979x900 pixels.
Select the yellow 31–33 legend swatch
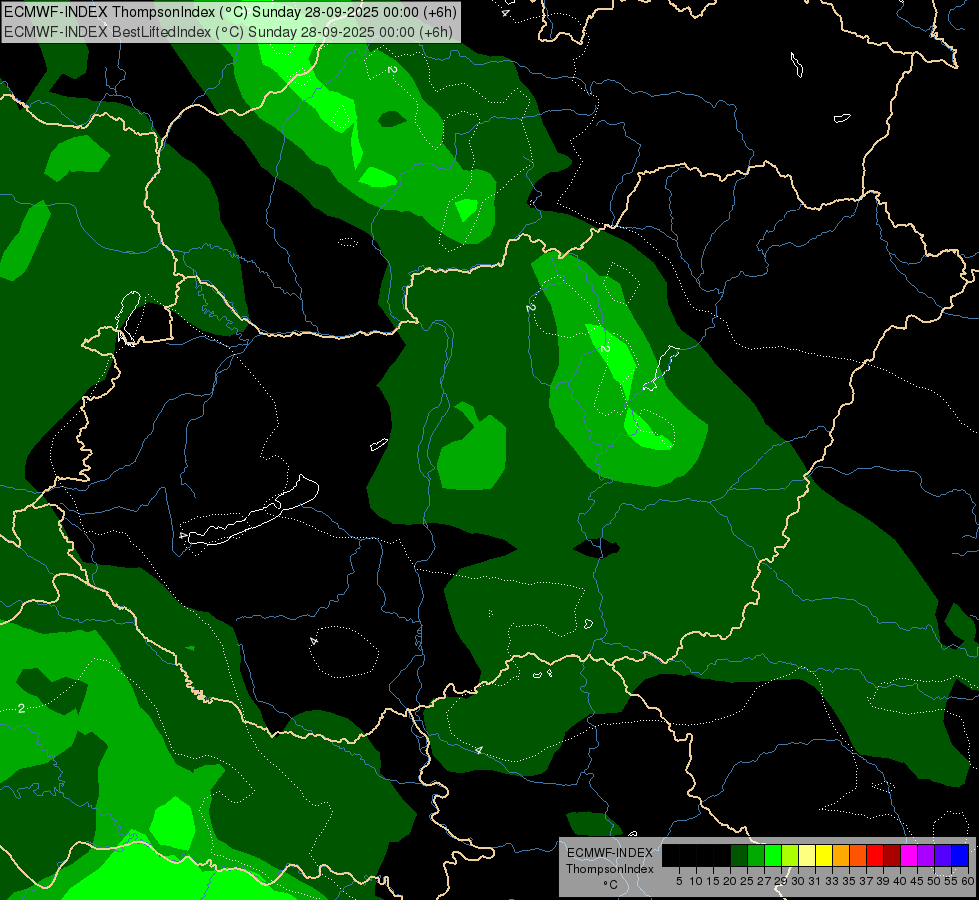(x=824, y=855)
